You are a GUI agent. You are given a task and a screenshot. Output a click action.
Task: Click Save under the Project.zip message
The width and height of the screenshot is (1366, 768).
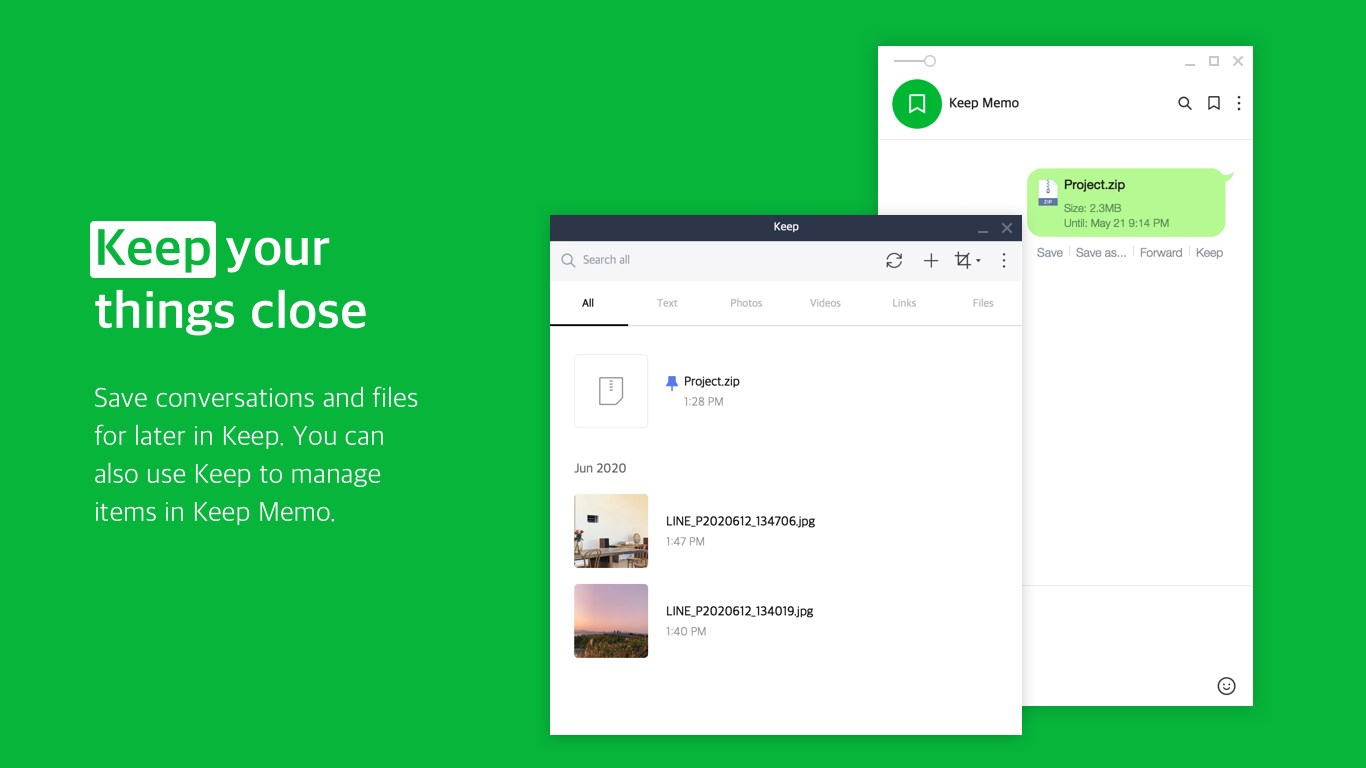tap(1050, 253)
